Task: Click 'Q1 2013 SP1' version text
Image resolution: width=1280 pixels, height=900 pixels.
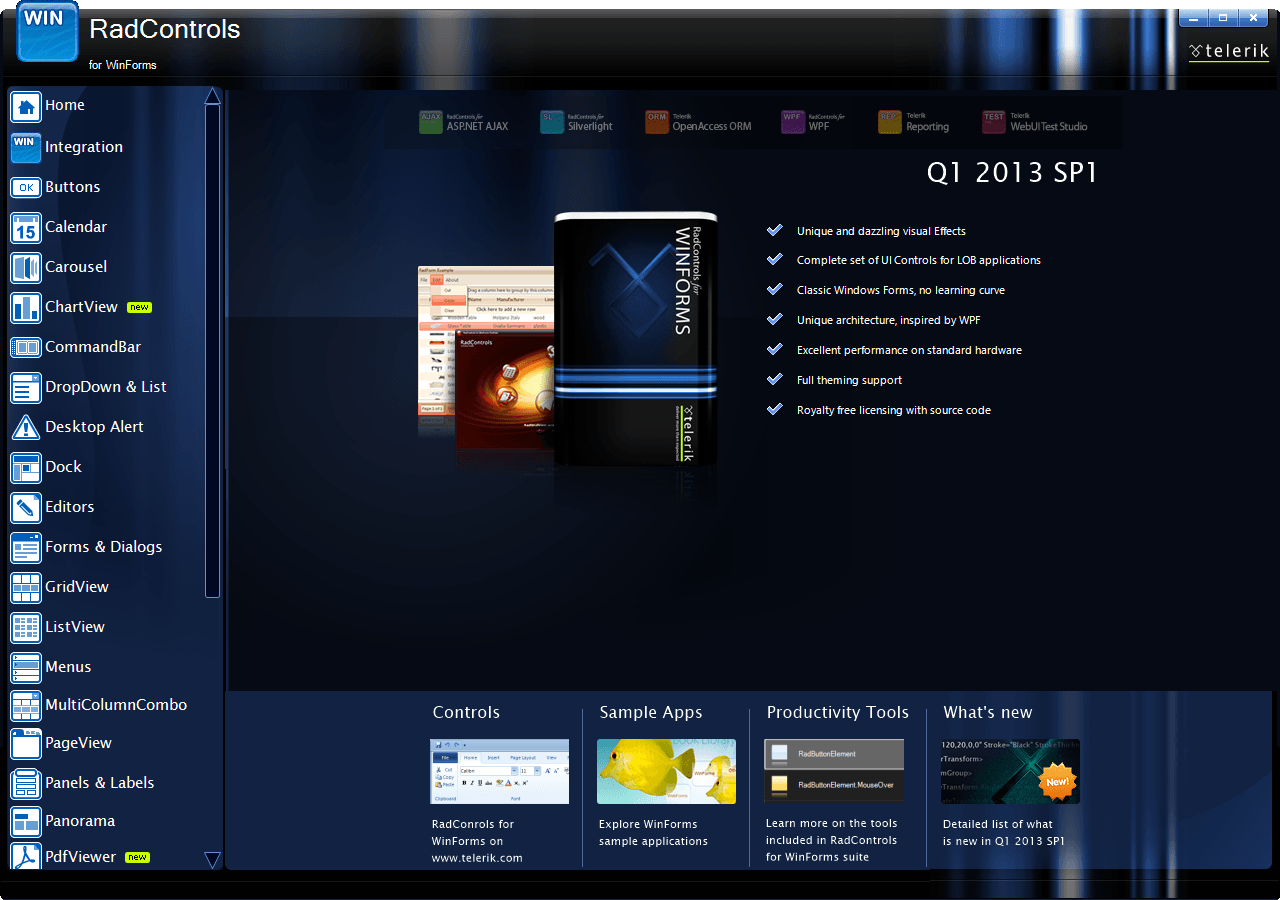Action: (1012, 173)
